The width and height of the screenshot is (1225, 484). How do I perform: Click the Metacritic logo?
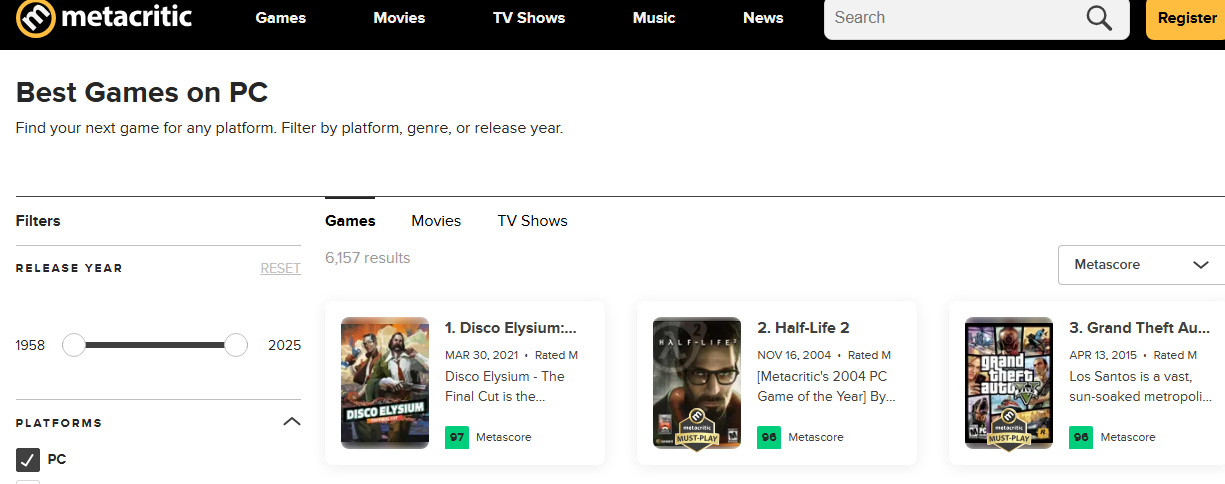click(x=105, y=18)
